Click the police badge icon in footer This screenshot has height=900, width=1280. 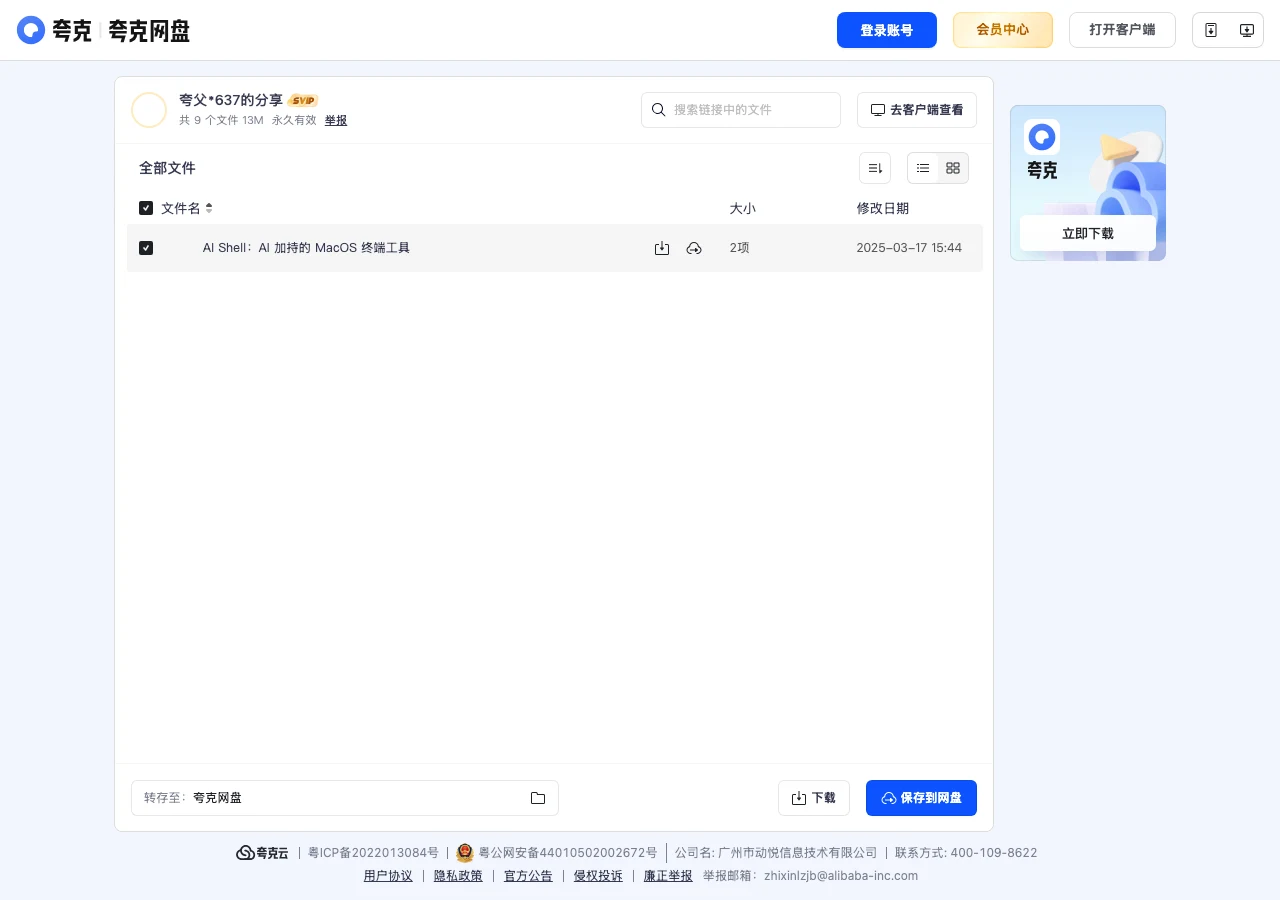tap(465, 853)
